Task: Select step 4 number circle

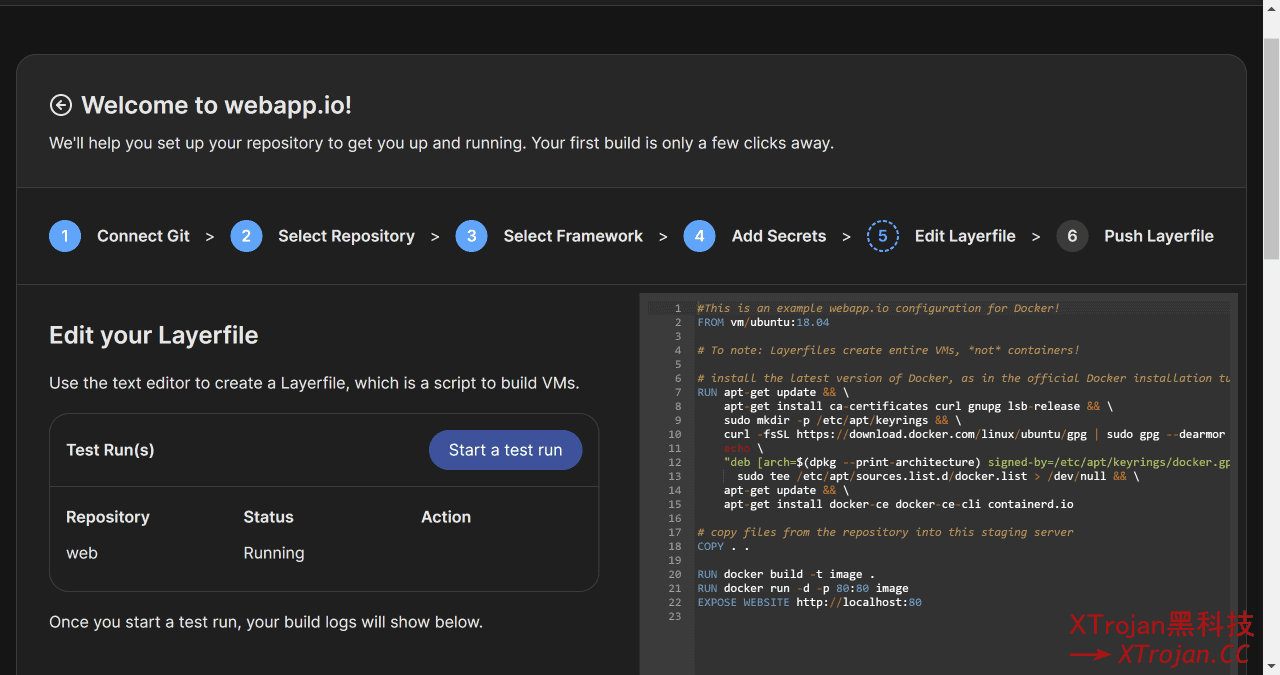Action: (x=699, y=236)
